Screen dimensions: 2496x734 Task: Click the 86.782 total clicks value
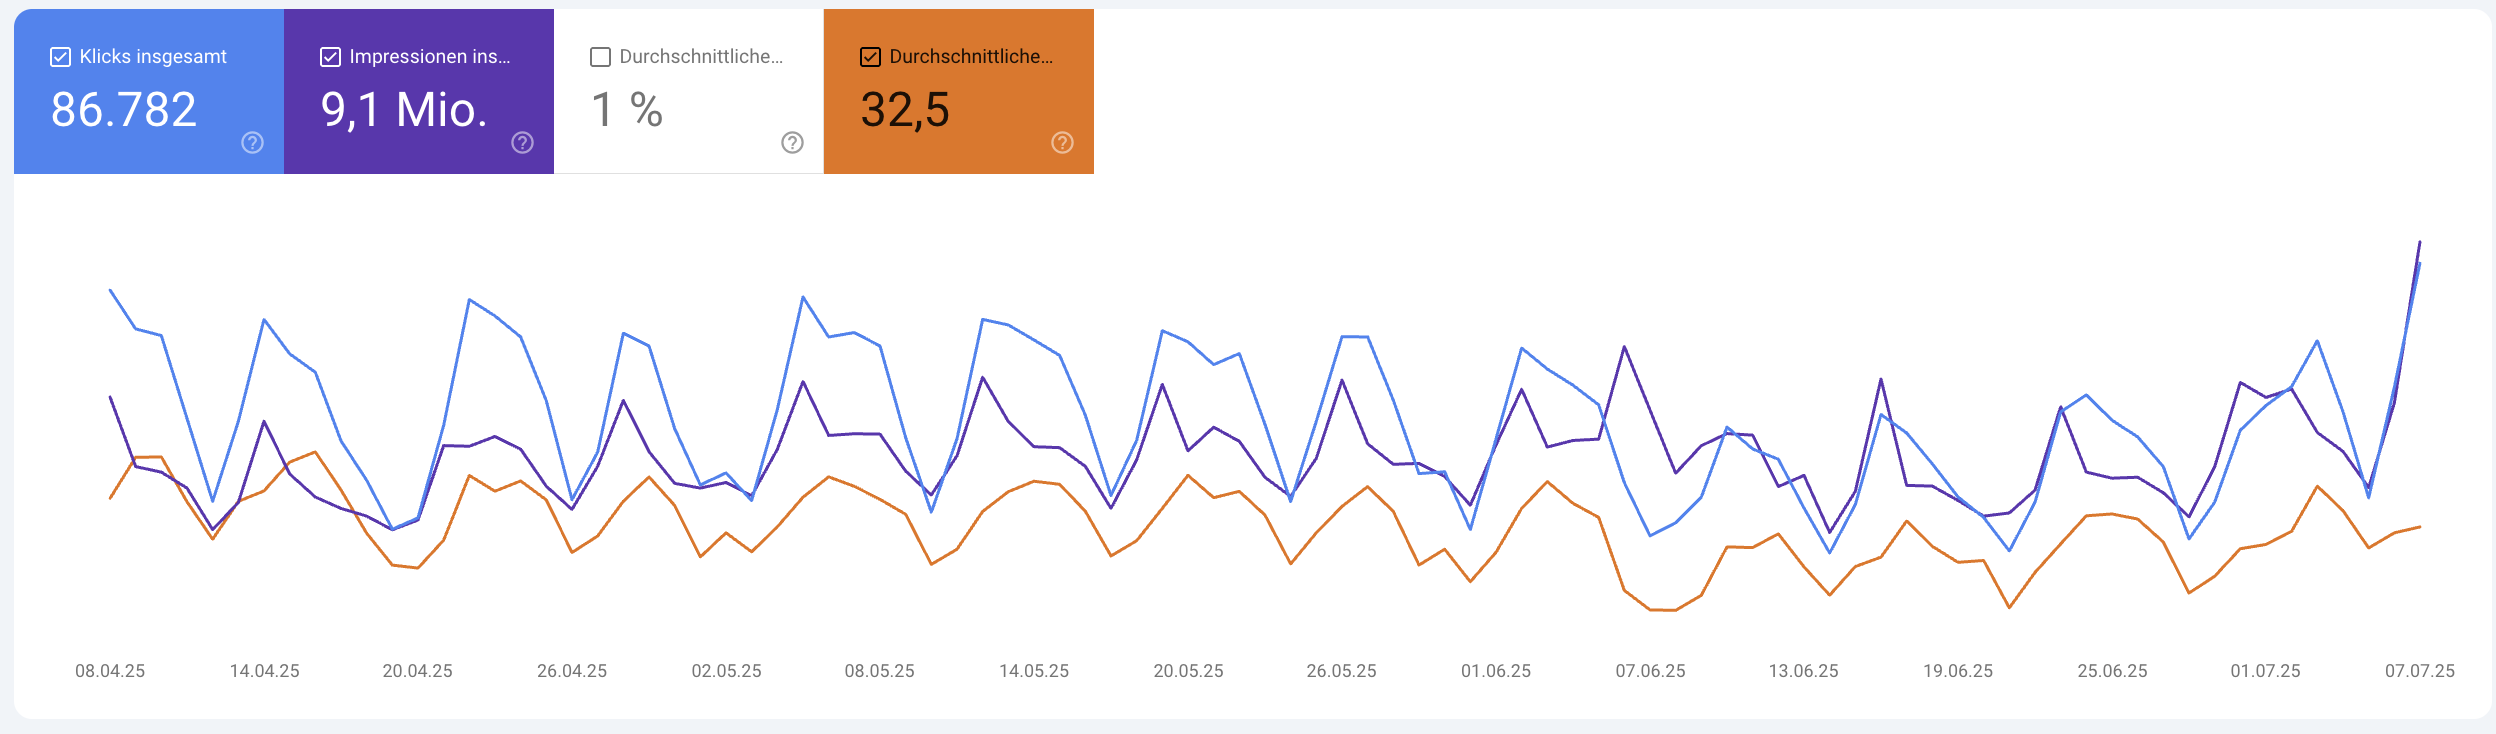[124, 110]
